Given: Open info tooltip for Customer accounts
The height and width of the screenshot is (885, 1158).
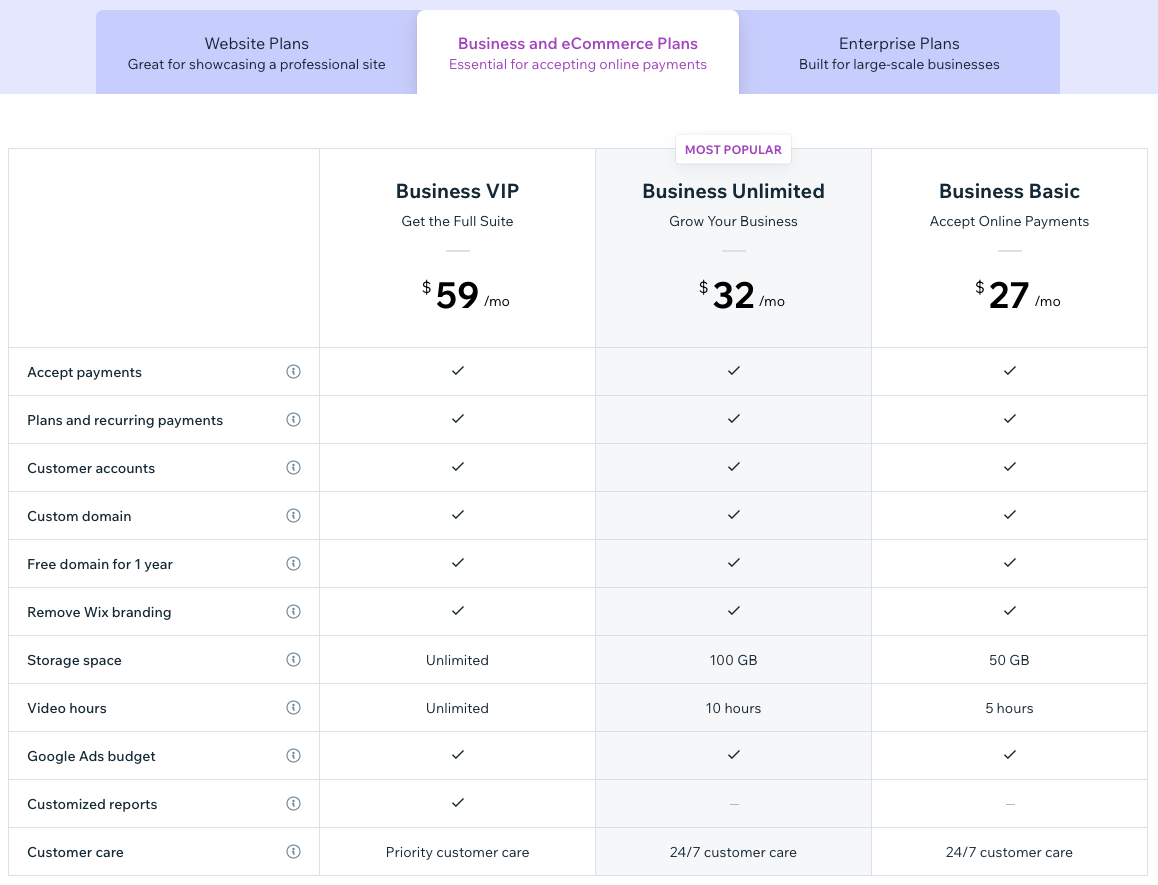Looking at the screenshot, I should pos(293,468).
